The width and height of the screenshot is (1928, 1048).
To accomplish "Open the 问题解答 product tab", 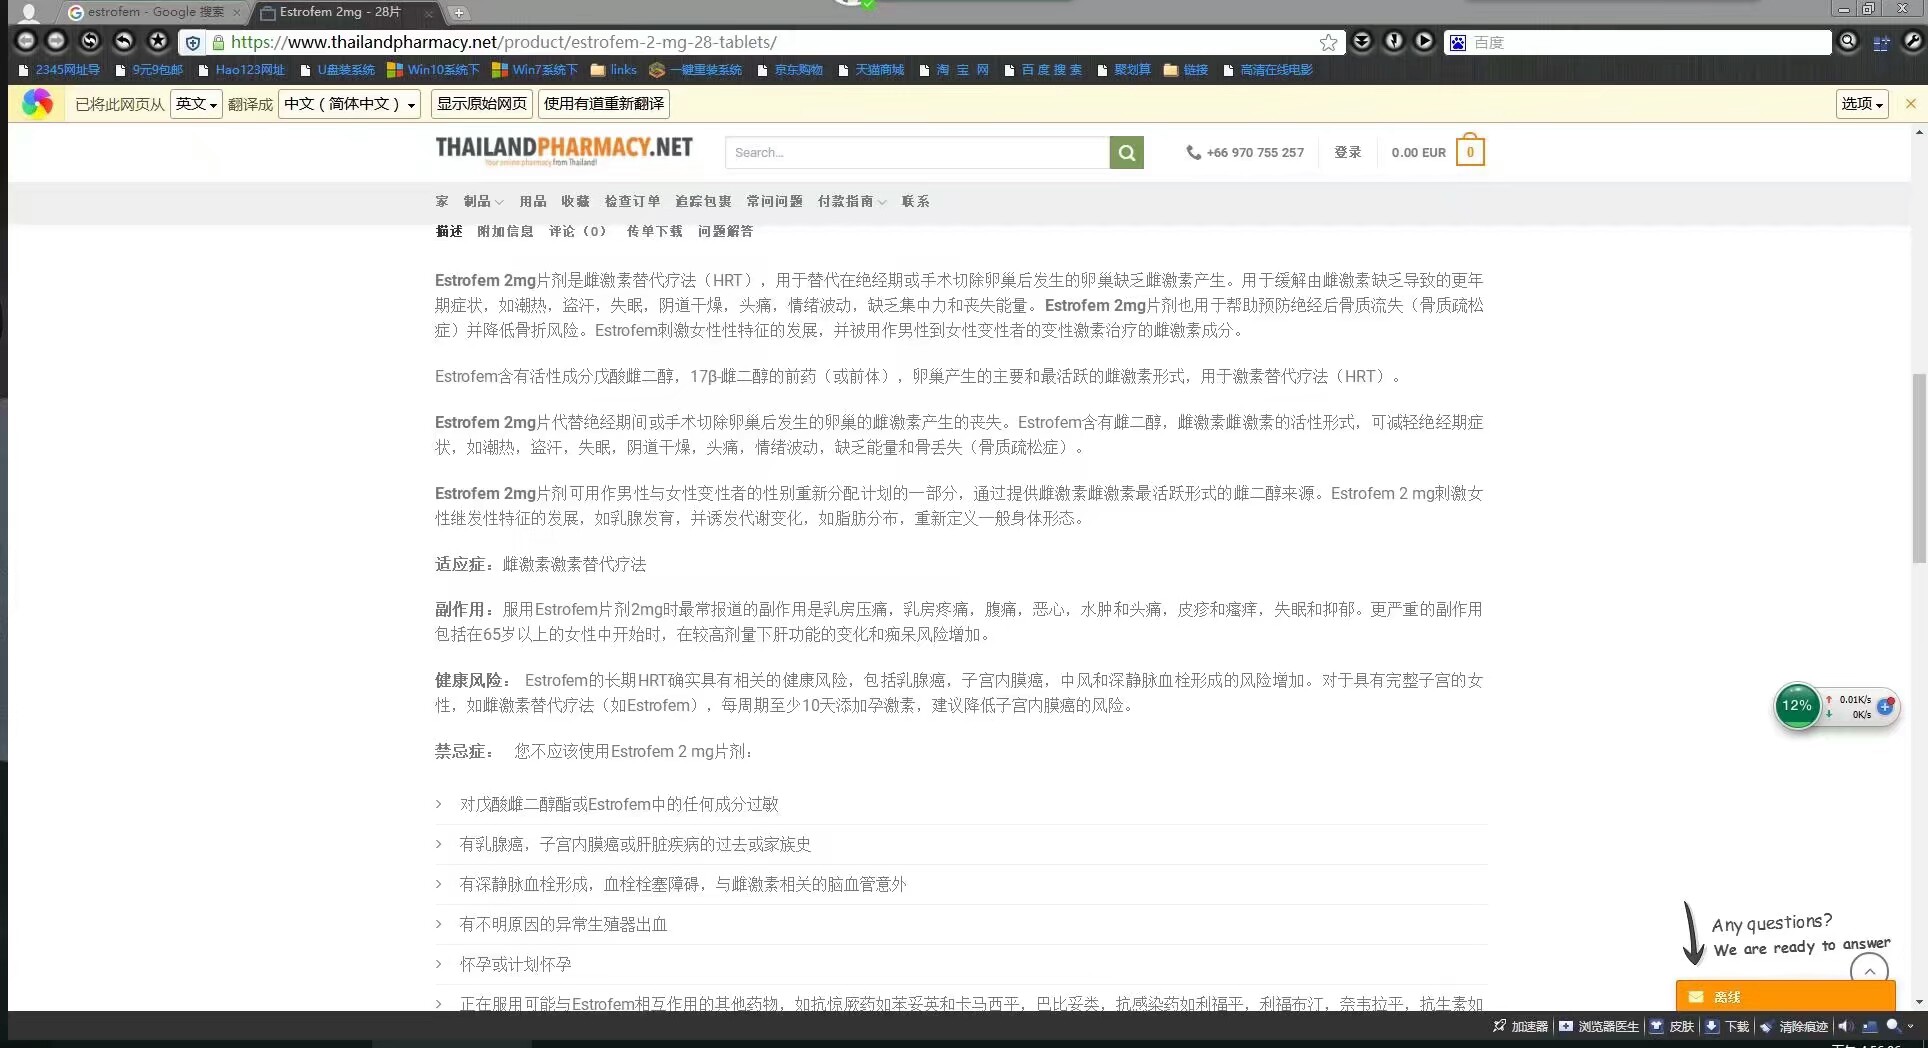I will 726,231.
